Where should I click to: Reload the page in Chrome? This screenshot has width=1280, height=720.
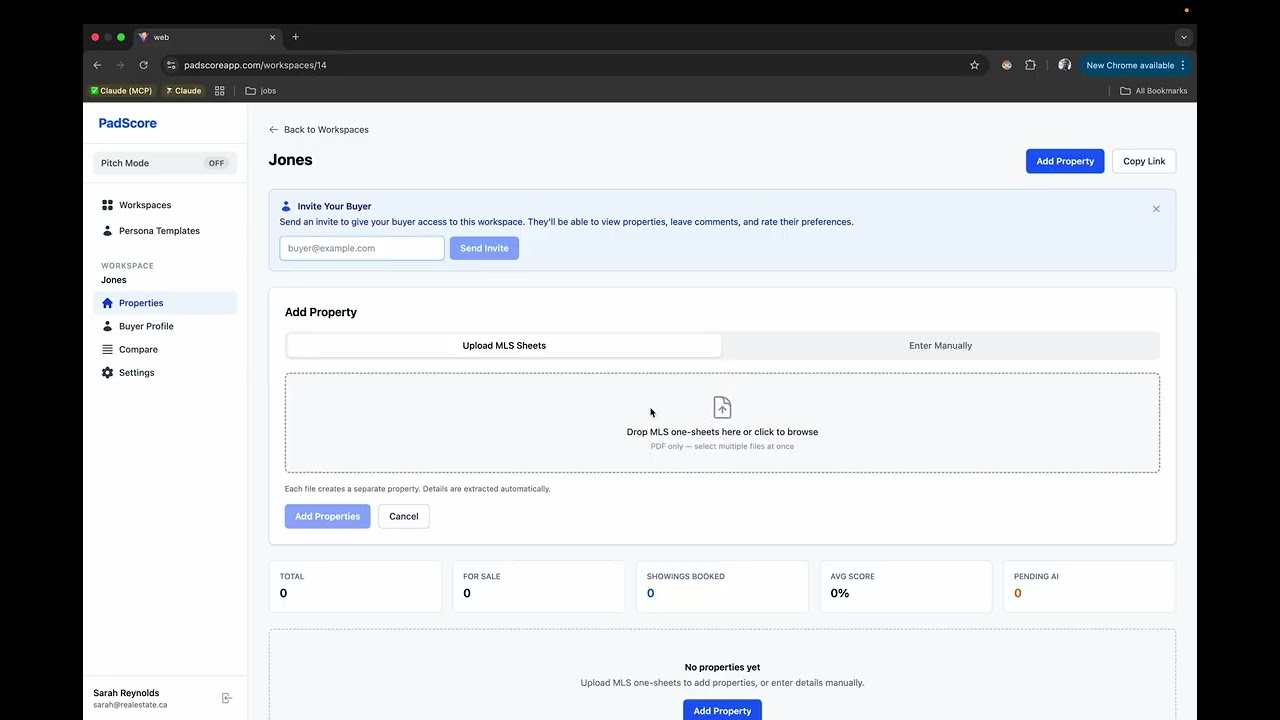[143, 65]
